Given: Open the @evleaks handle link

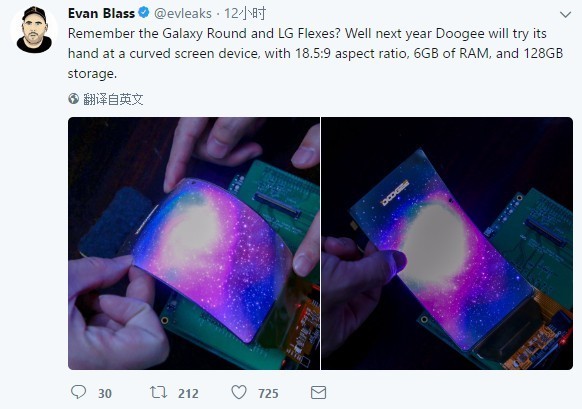Looking at the screenshot, I should 183,14.
